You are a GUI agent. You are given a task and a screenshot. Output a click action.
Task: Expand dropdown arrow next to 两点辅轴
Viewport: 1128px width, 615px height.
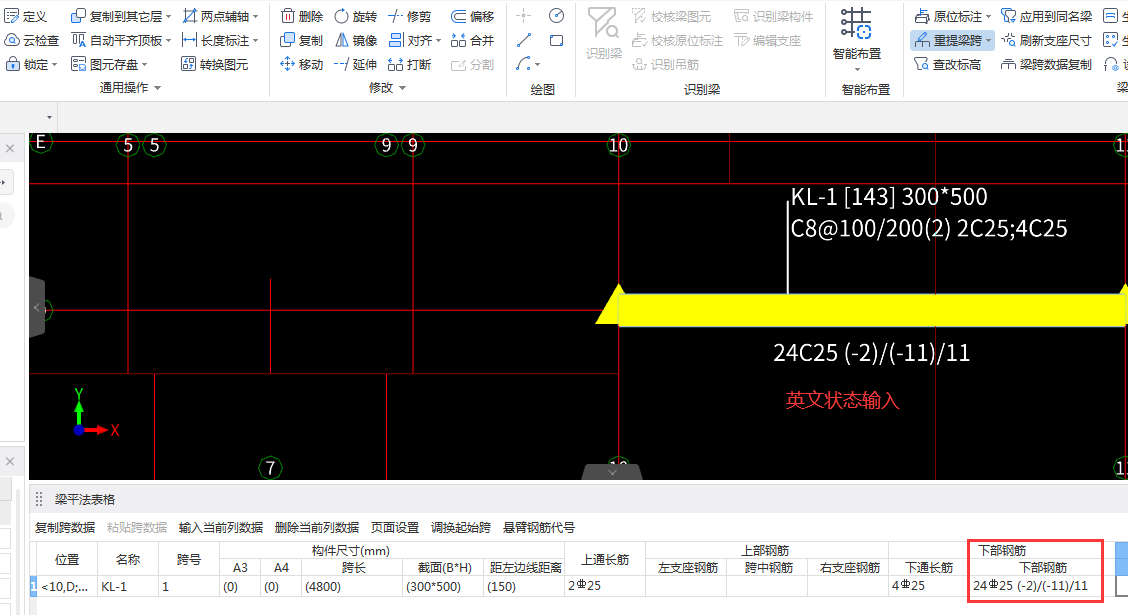point(256,17)
